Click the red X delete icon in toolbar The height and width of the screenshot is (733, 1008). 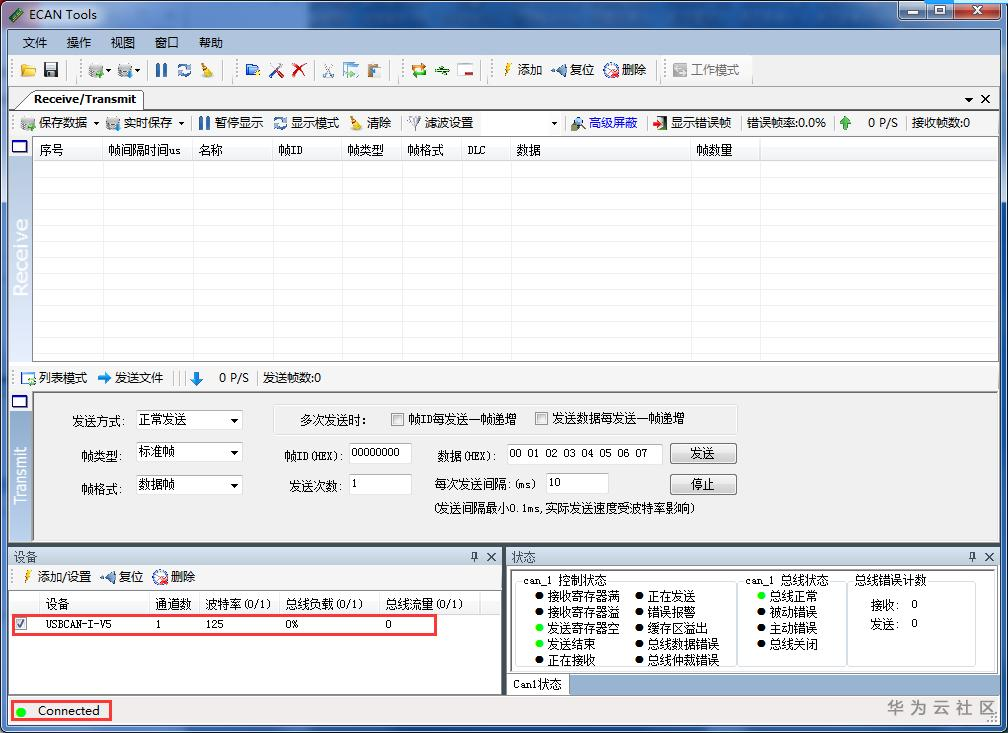[x=299, y=70]
